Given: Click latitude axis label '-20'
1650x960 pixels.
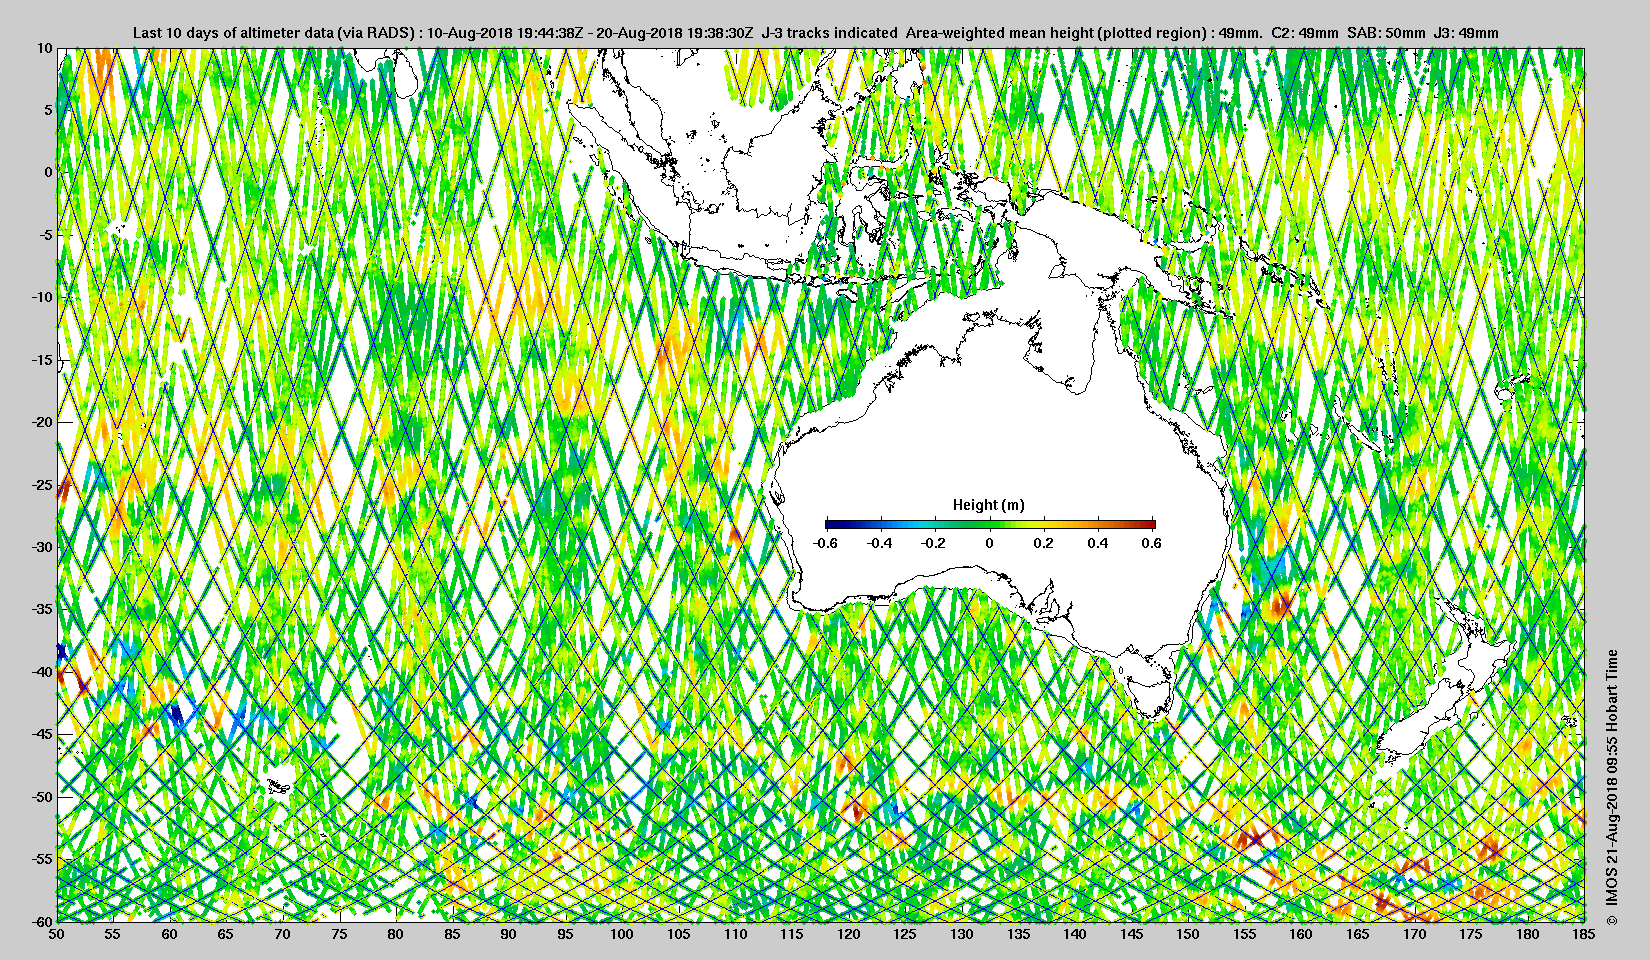Looking at the screenshot, I should 42,422.
